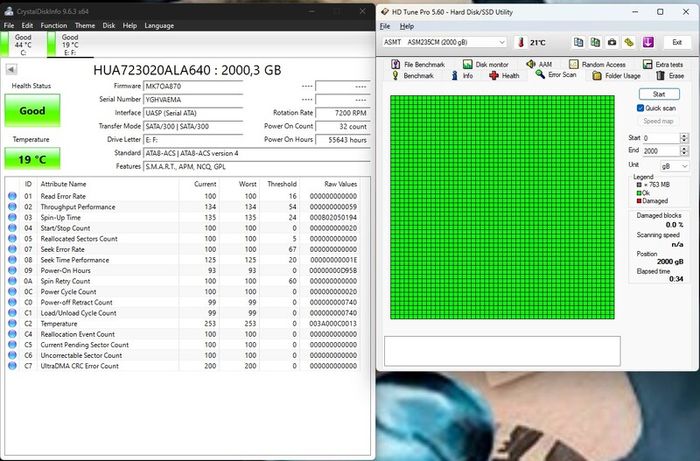Open the Extra tests tab

662,64
